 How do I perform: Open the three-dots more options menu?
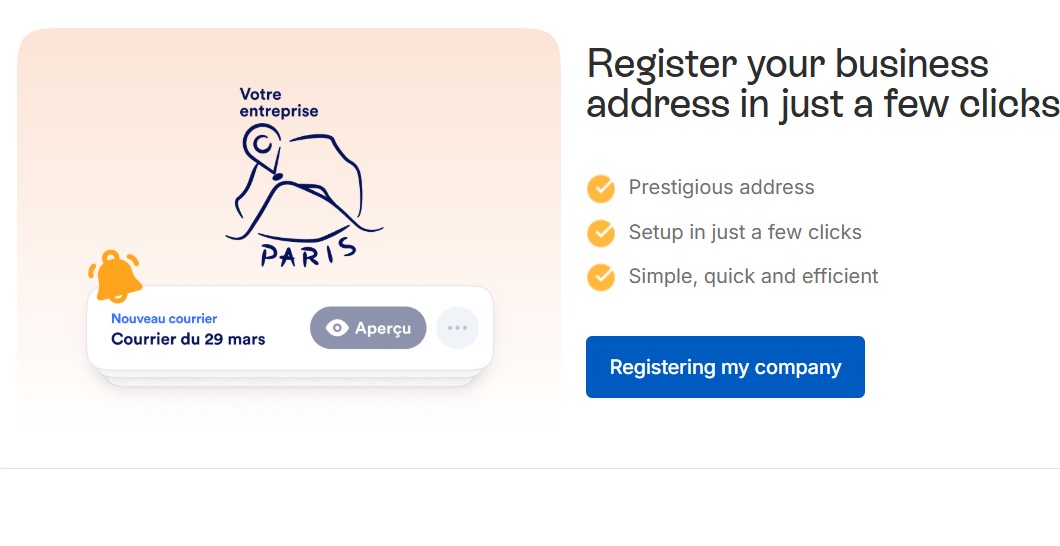click(457, 328)
